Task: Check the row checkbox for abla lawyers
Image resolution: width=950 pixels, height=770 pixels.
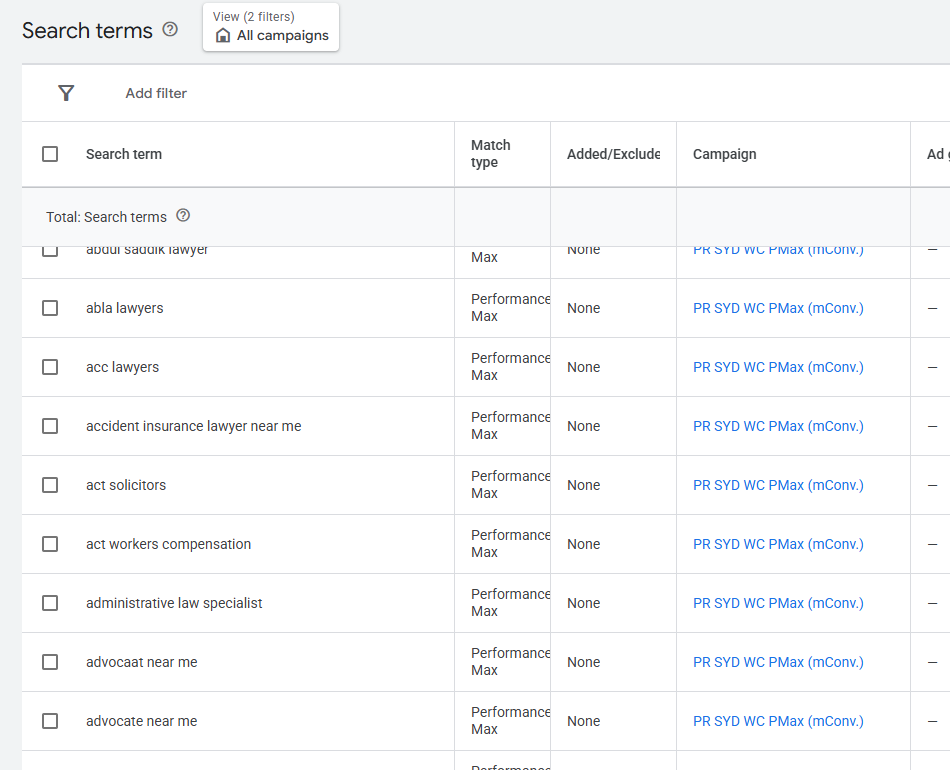Action: 50,307
